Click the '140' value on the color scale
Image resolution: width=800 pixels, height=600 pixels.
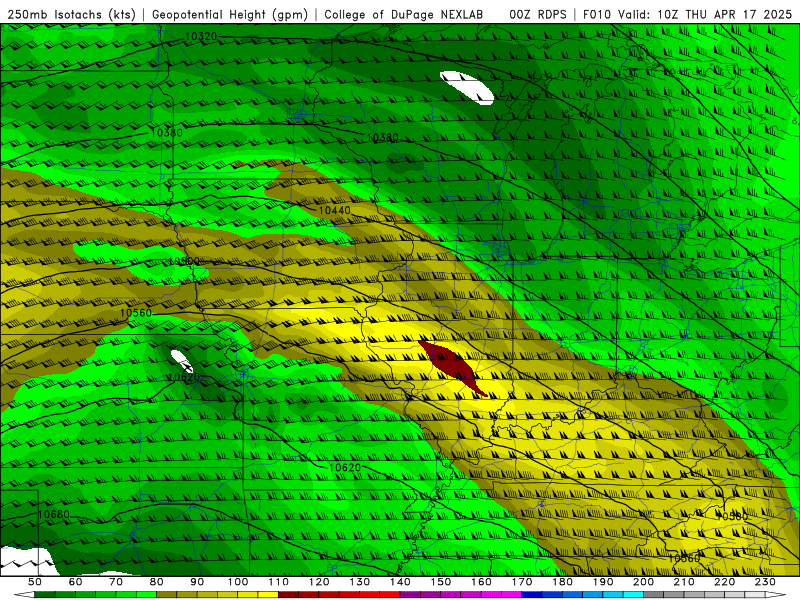click(x=401, y=582)
